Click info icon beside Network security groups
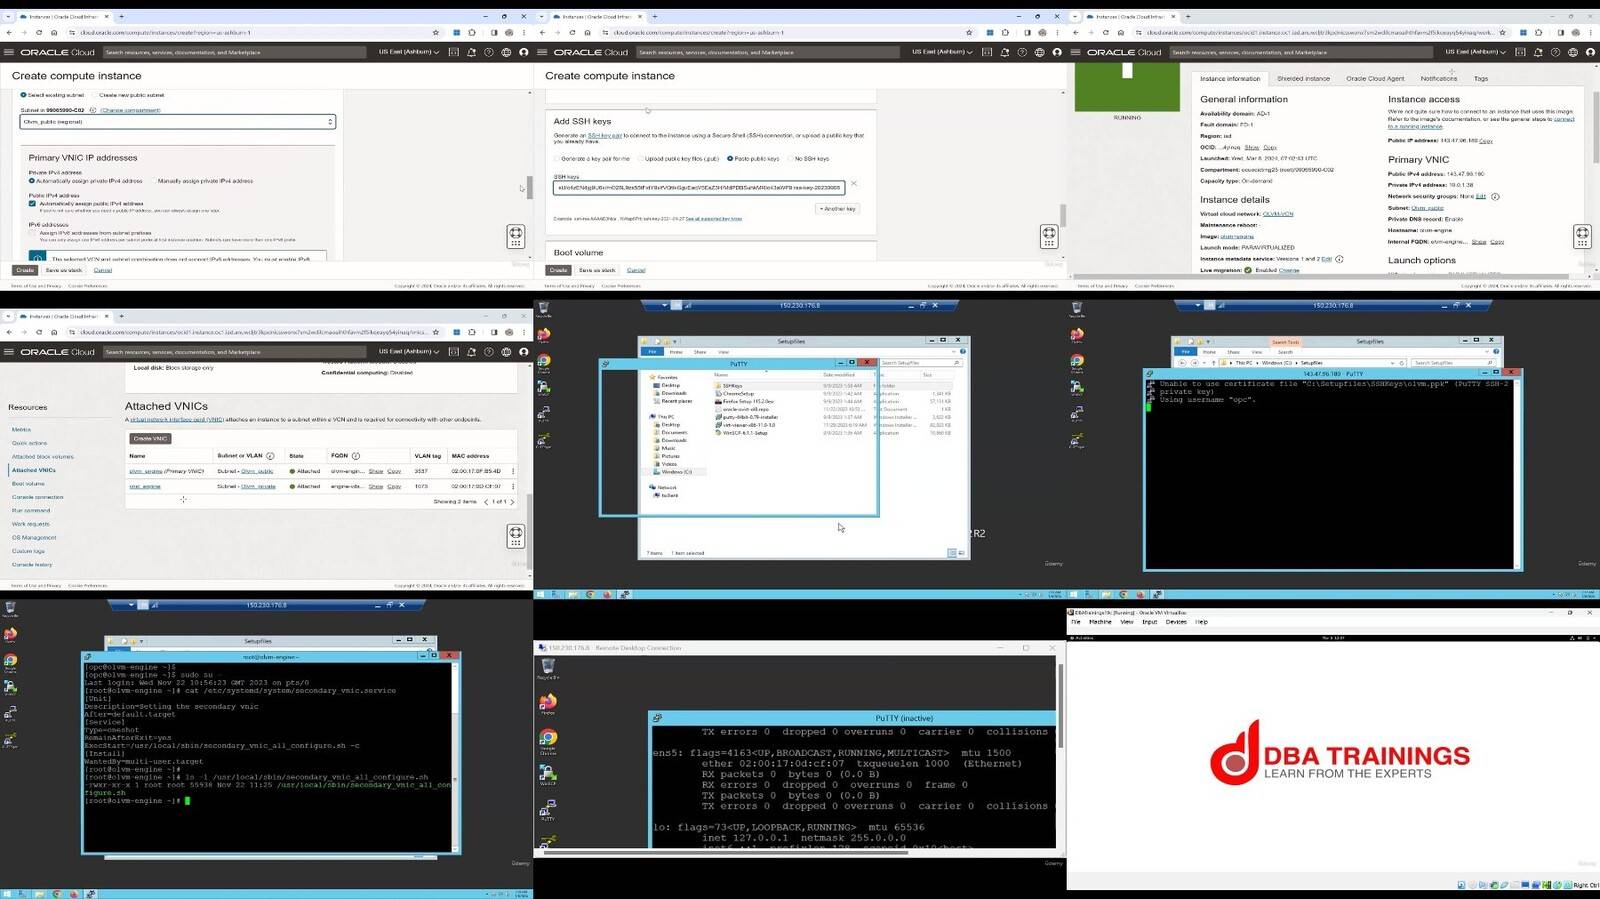This screenshot has height=899, width=1600. click(x=1495, y=196)
